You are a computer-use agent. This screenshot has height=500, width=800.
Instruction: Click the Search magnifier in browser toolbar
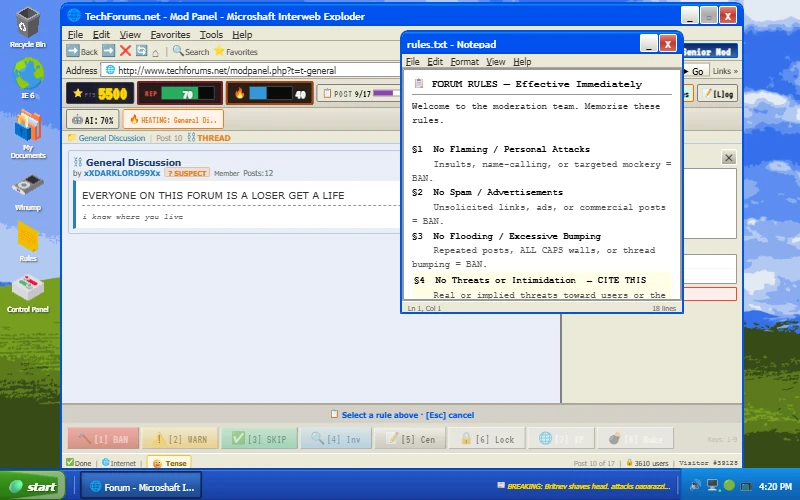point(191,51)
